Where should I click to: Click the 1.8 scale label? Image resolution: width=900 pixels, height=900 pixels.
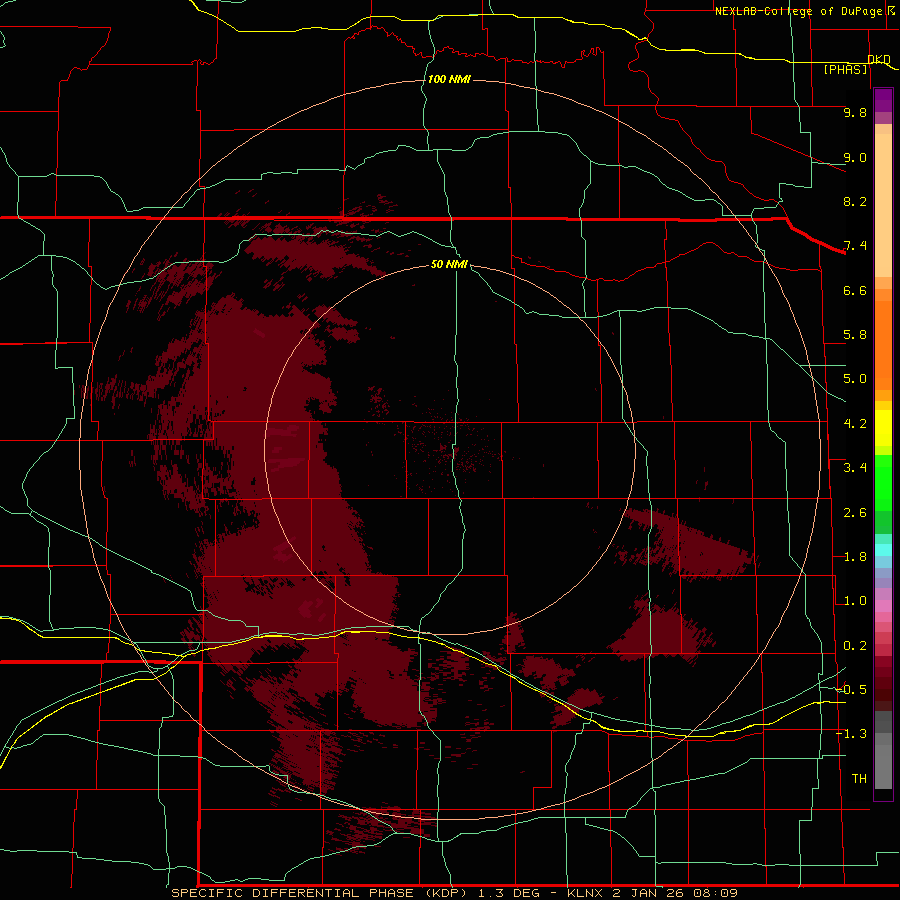pyautogui.click(x=855, y=557)
